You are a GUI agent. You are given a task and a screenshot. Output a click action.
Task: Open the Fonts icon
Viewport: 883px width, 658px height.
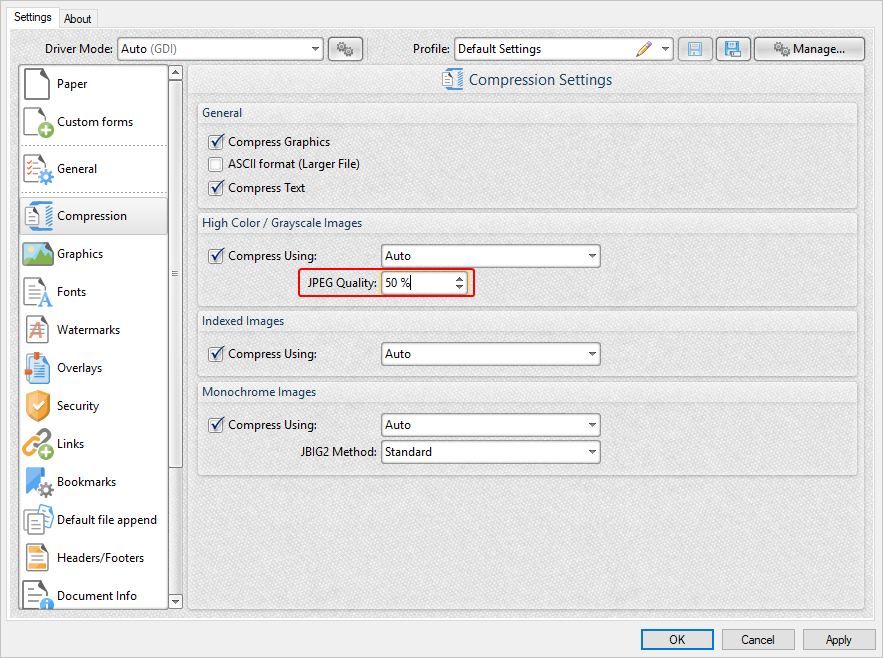38,292
